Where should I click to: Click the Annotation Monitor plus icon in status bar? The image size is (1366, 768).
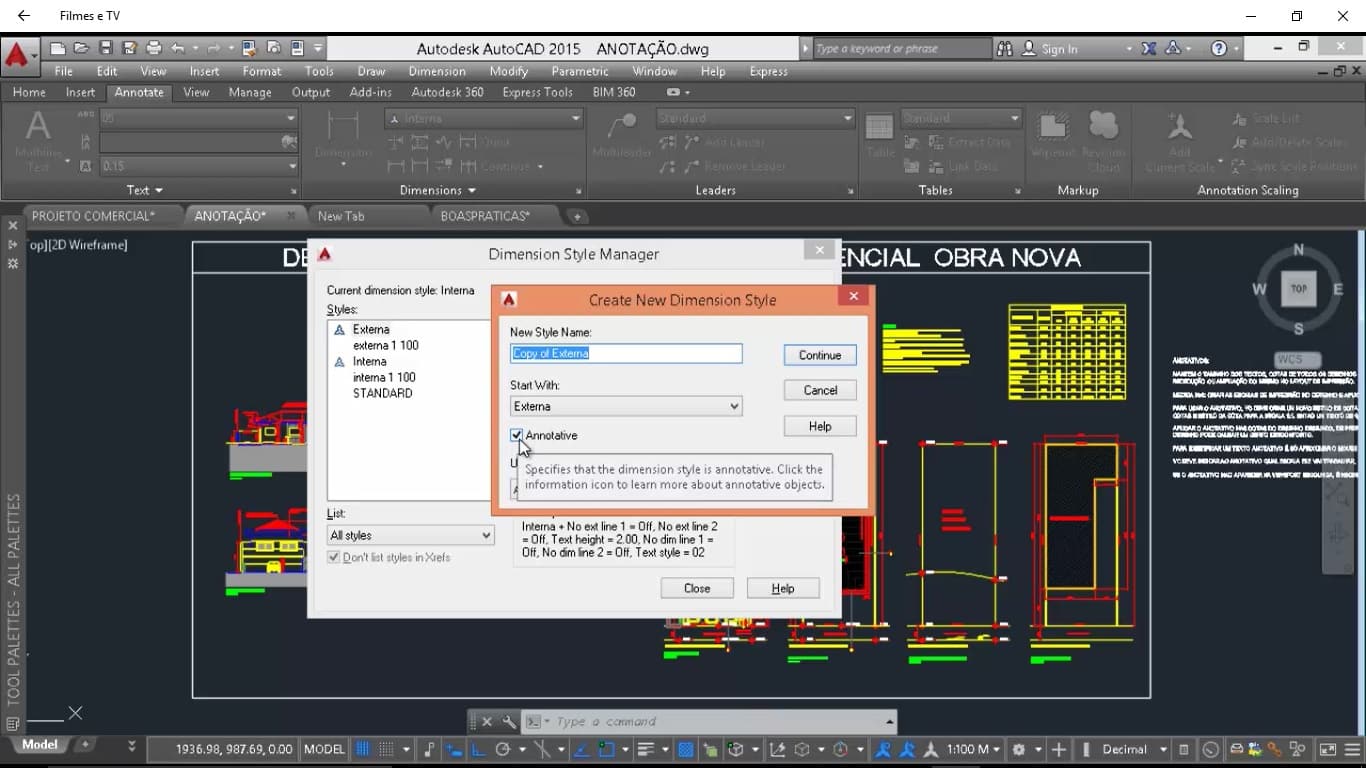(1059, 749)
